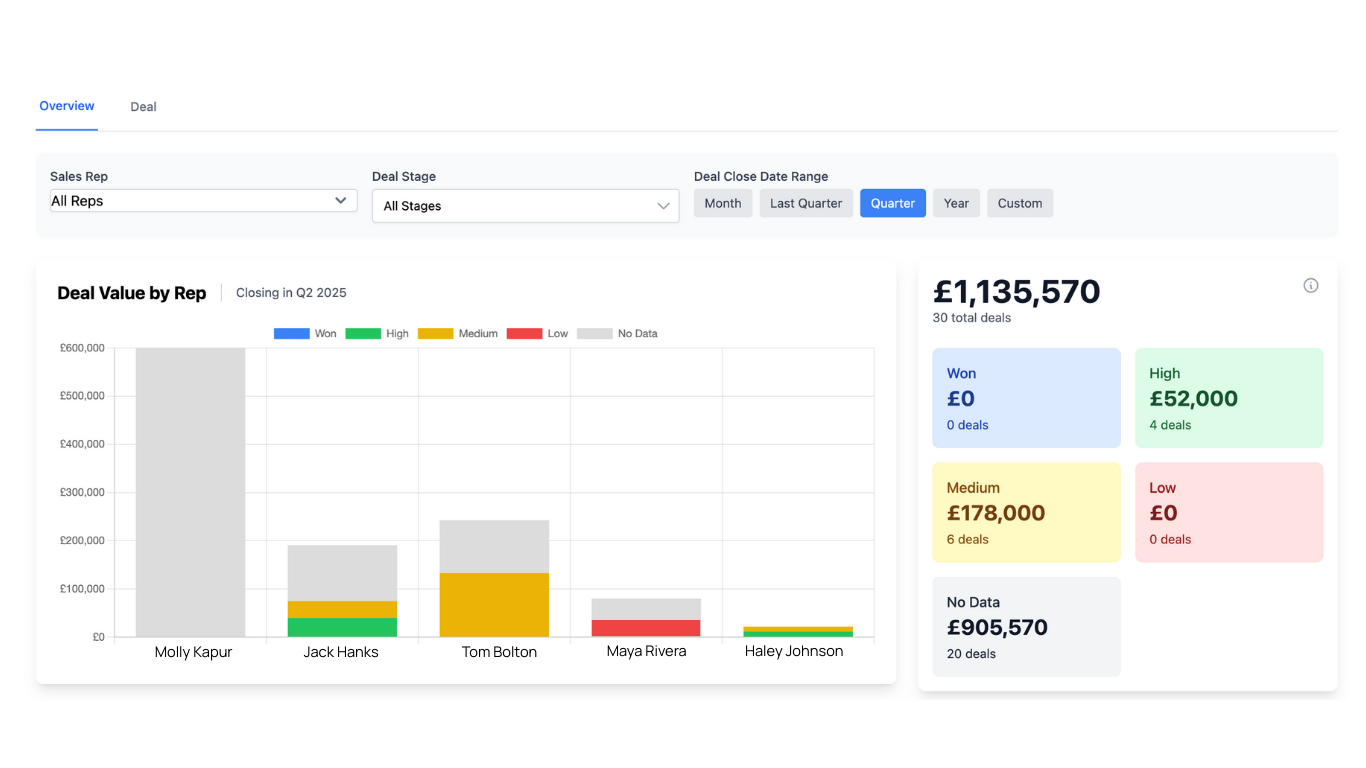Screen dimensions: 1366x768
Task: Click Maya Rivera's red Low bar segment
Action: click(x=646, y=629)
